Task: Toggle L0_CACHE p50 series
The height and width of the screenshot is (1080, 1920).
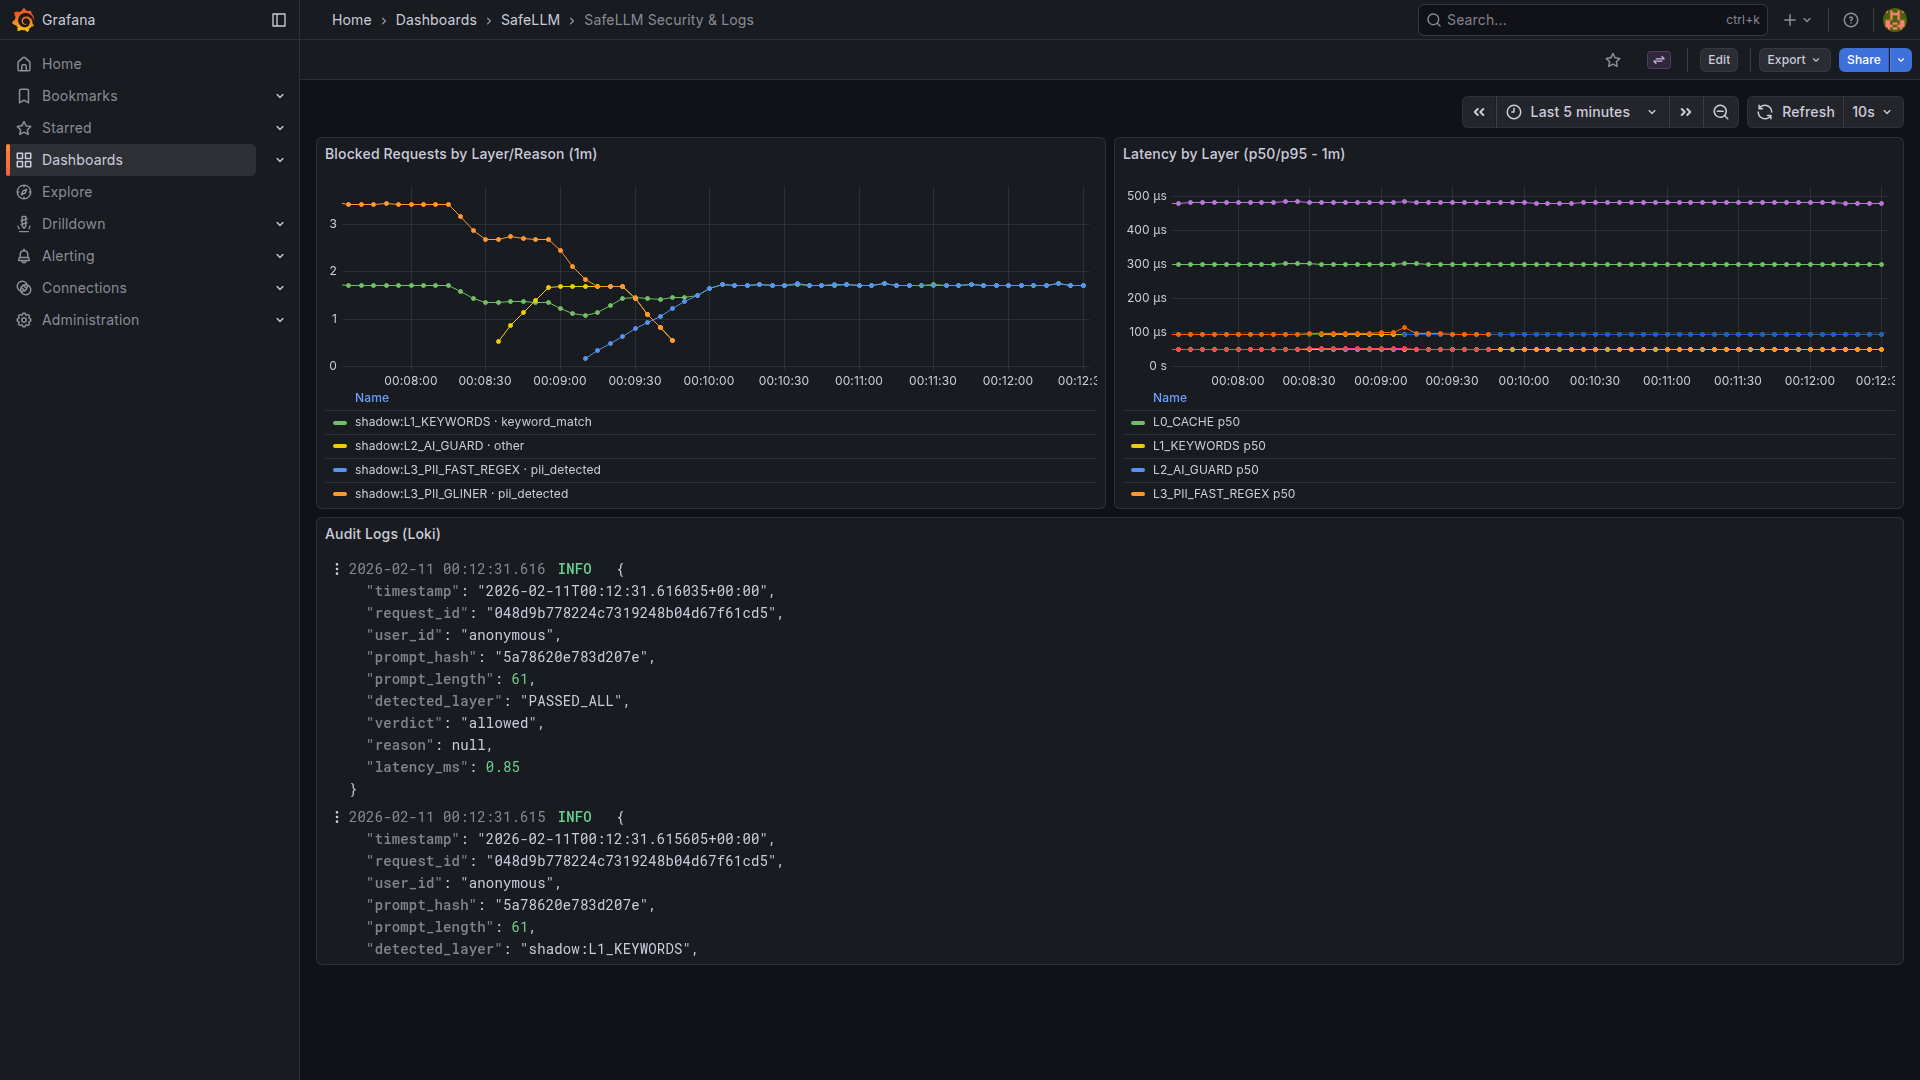Action: pos(1196,422)
